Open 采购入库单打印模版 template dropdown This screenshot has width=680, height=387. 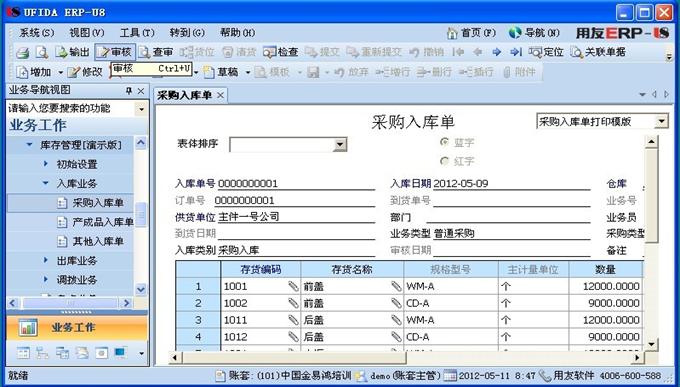(x=661, y=121)
